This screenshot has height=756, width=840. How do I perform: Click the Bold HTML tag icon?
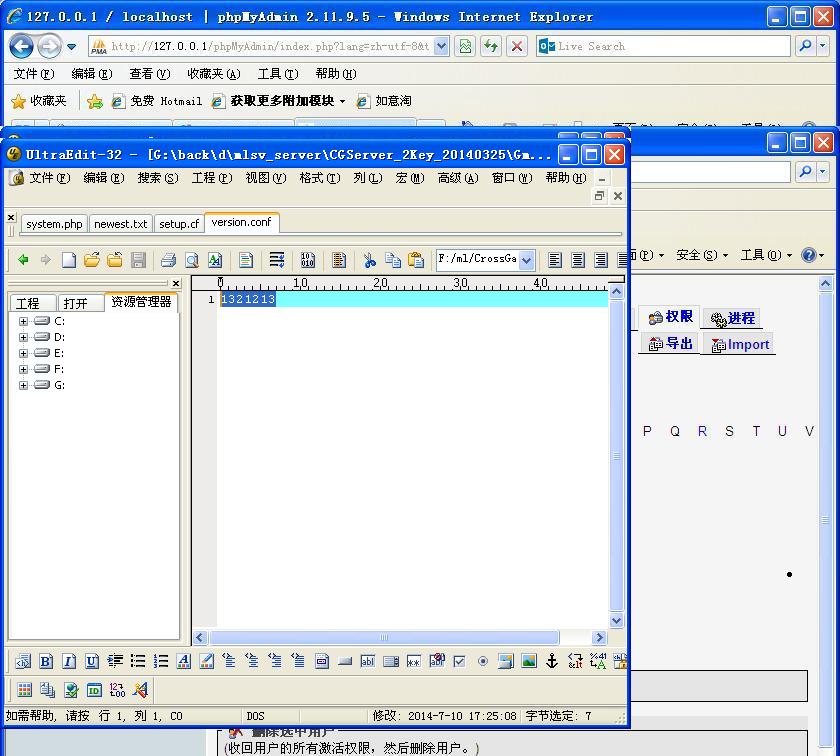pyautogui.click(x=45, y=661)
